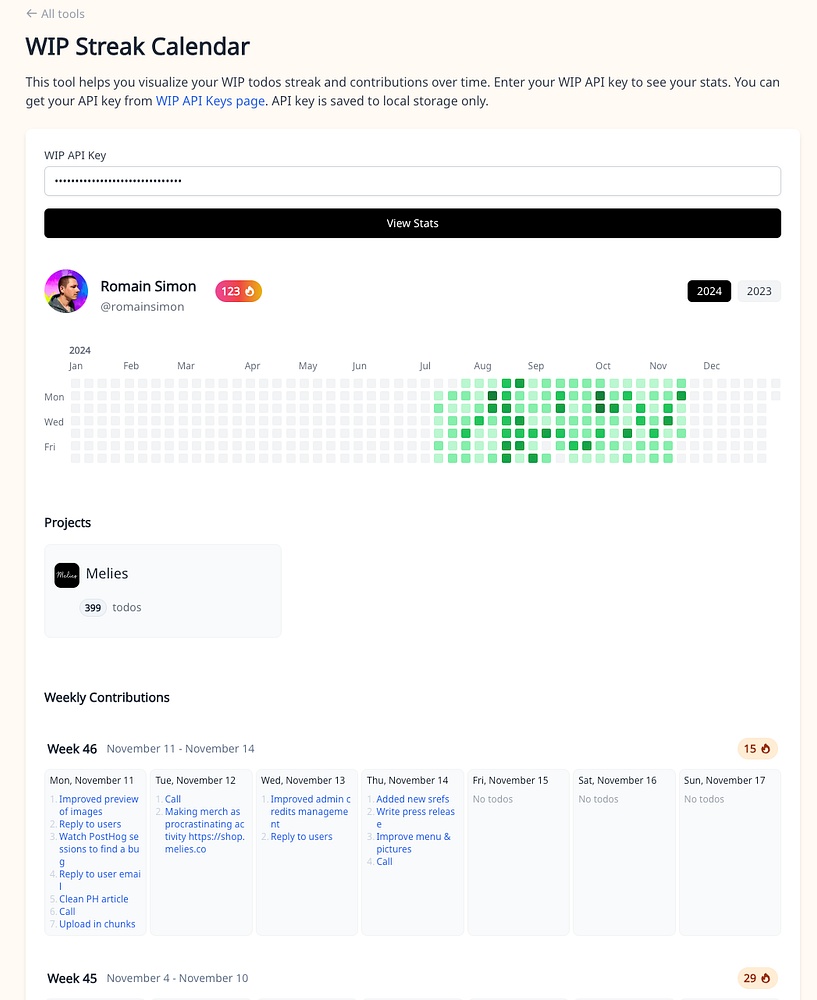This screenshot has width=817, height=1000.
Task: Click the Romain Simon profile avatar
Action: (66, 291)
